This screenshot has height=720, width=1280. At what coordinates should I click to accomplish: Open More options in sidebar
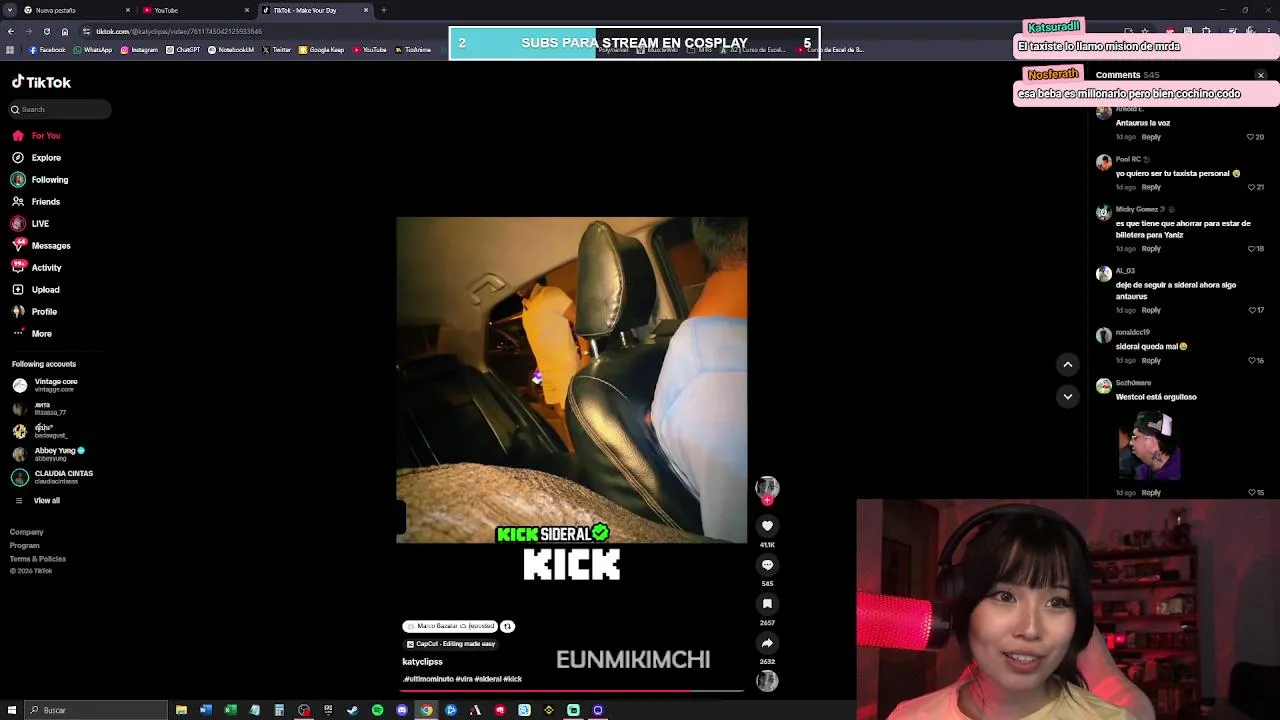[32, 334]
